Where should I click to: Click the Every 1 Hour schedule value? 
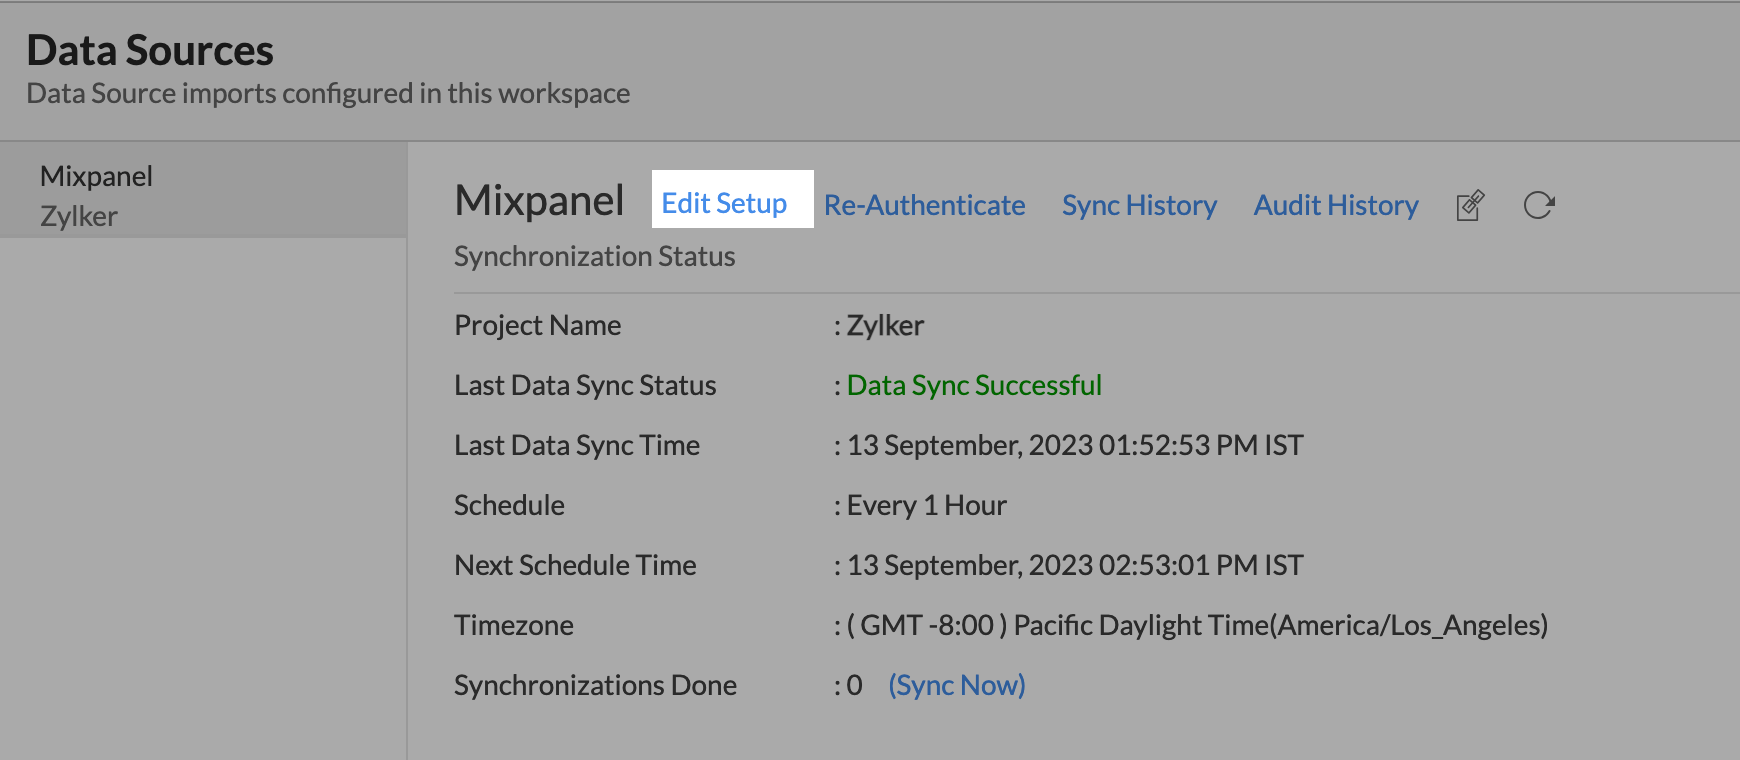pyautogui.click(x=926, y=505)
